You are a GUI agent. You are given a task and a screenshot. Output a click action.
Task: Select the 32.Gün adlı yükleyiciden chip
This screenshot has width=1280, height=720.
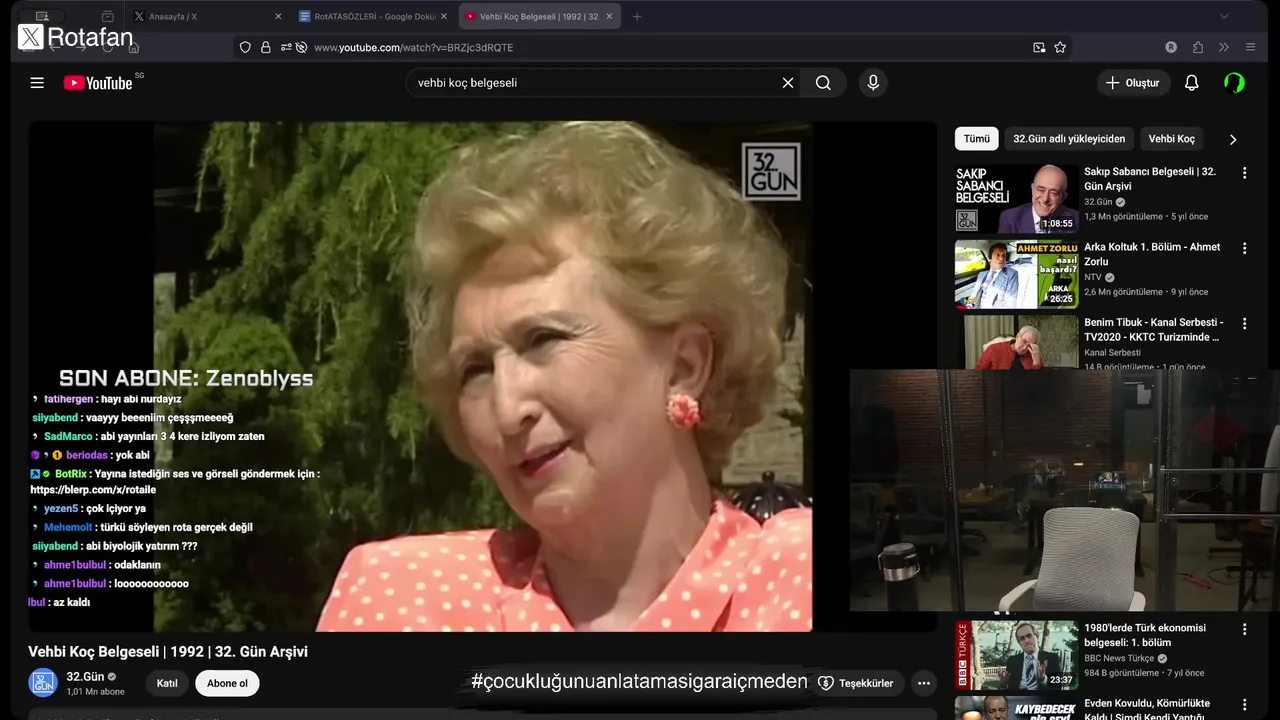pos(1069,139)
